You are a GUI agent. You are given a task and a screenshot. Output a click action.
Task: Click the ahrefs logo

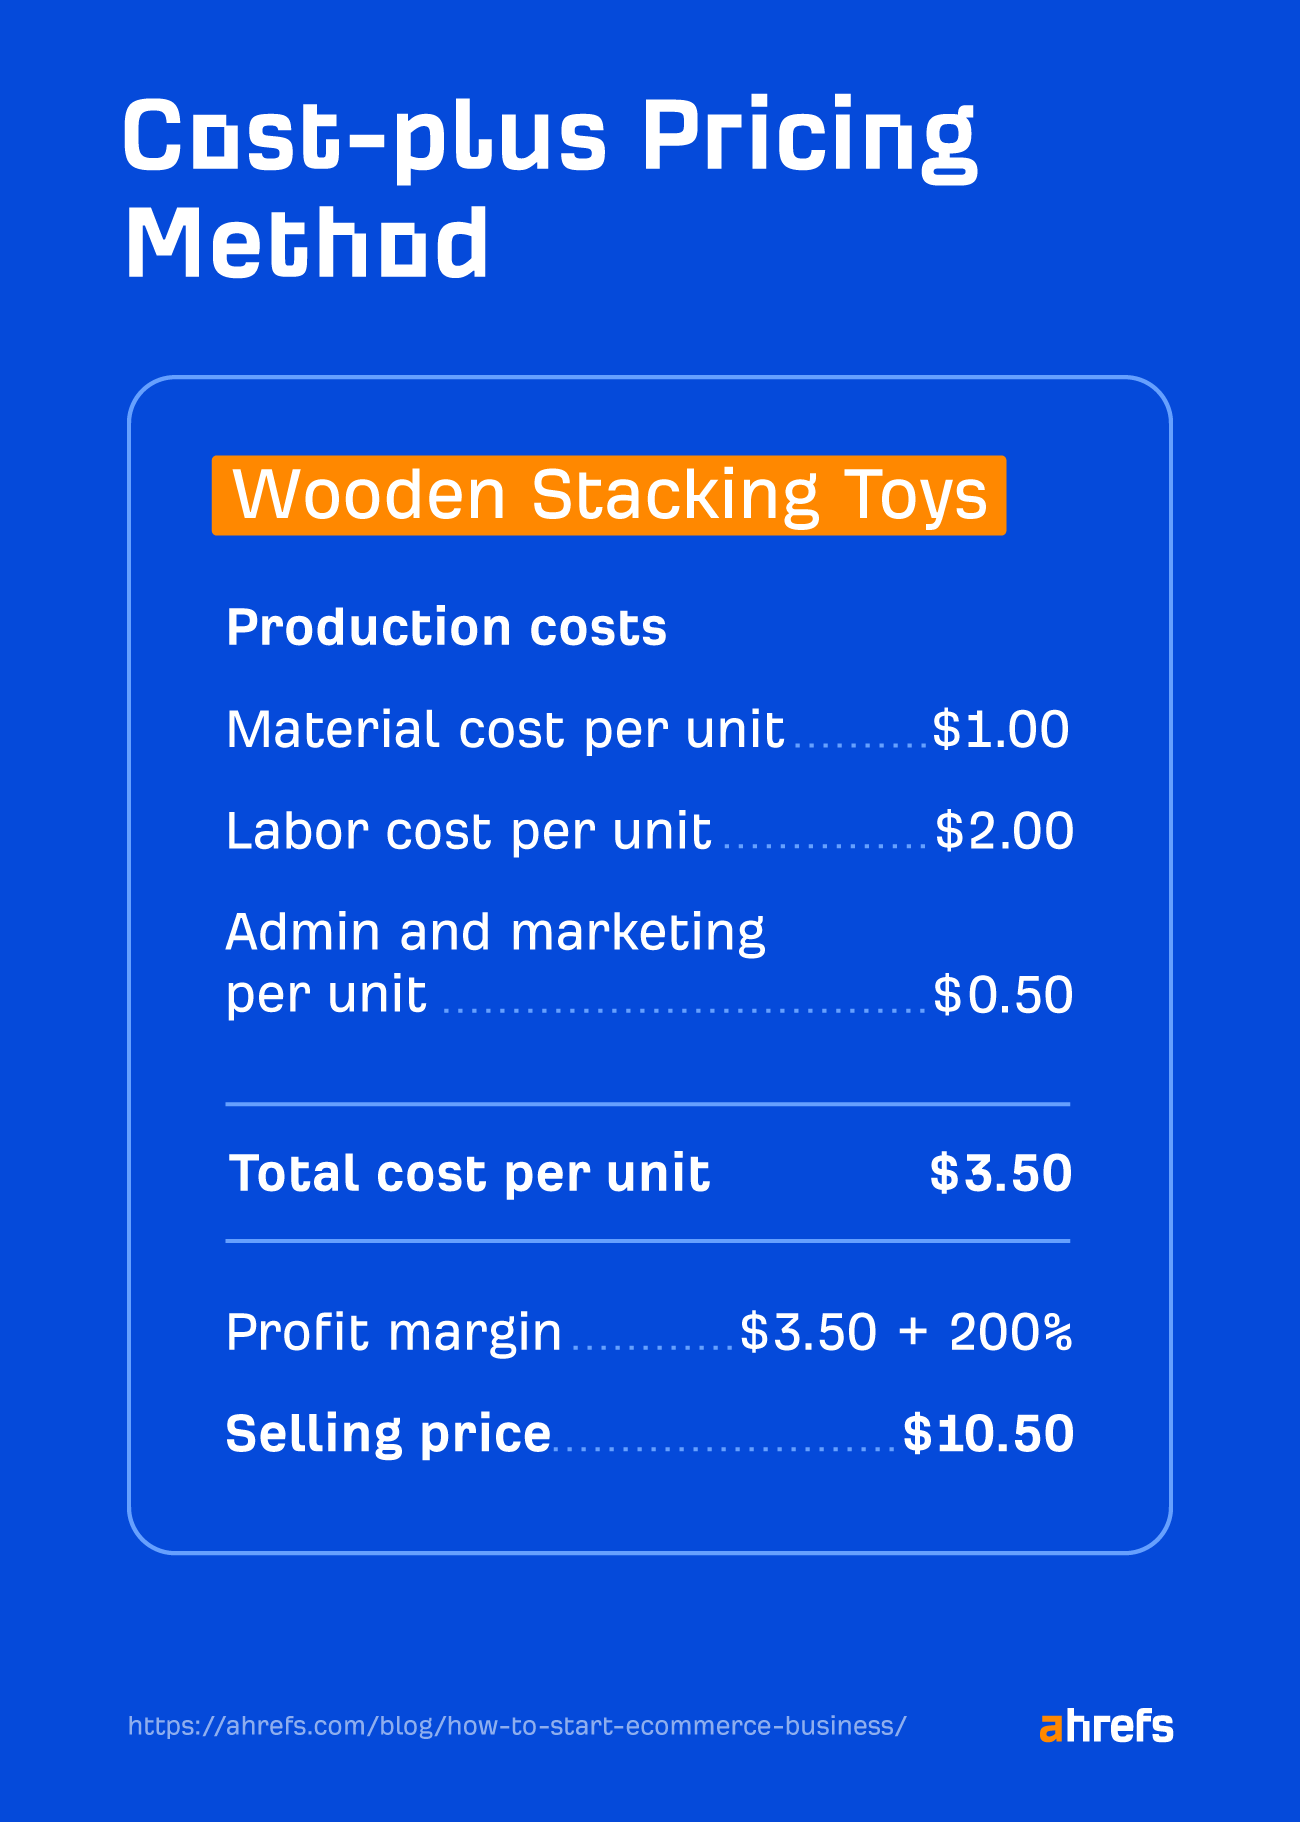(1106, 1727)
